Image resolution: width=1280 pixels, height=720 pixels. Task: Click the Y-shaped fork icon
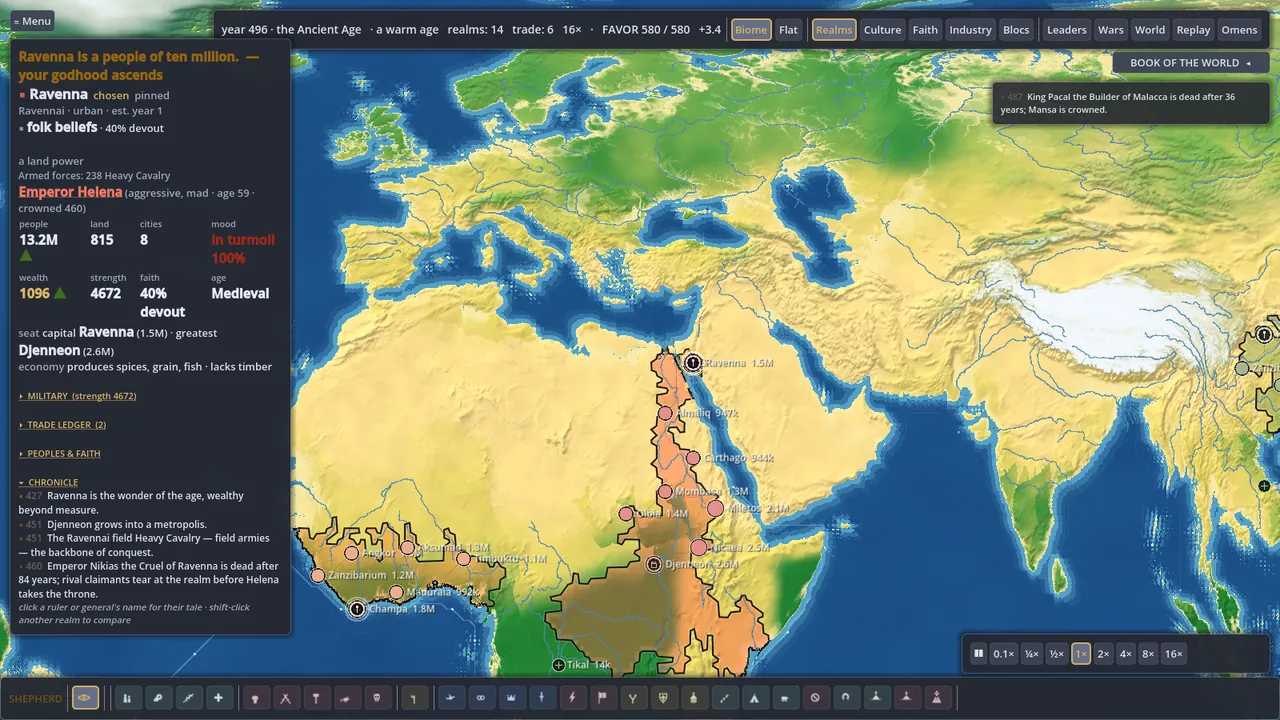(633, 698)
